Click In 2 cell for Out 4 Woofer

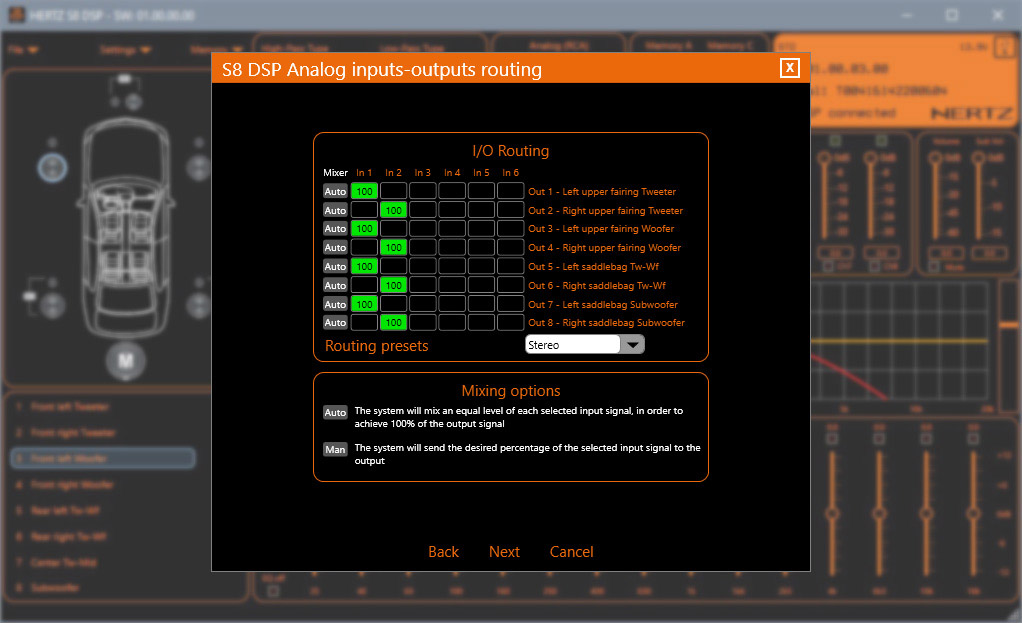[394, 247]
